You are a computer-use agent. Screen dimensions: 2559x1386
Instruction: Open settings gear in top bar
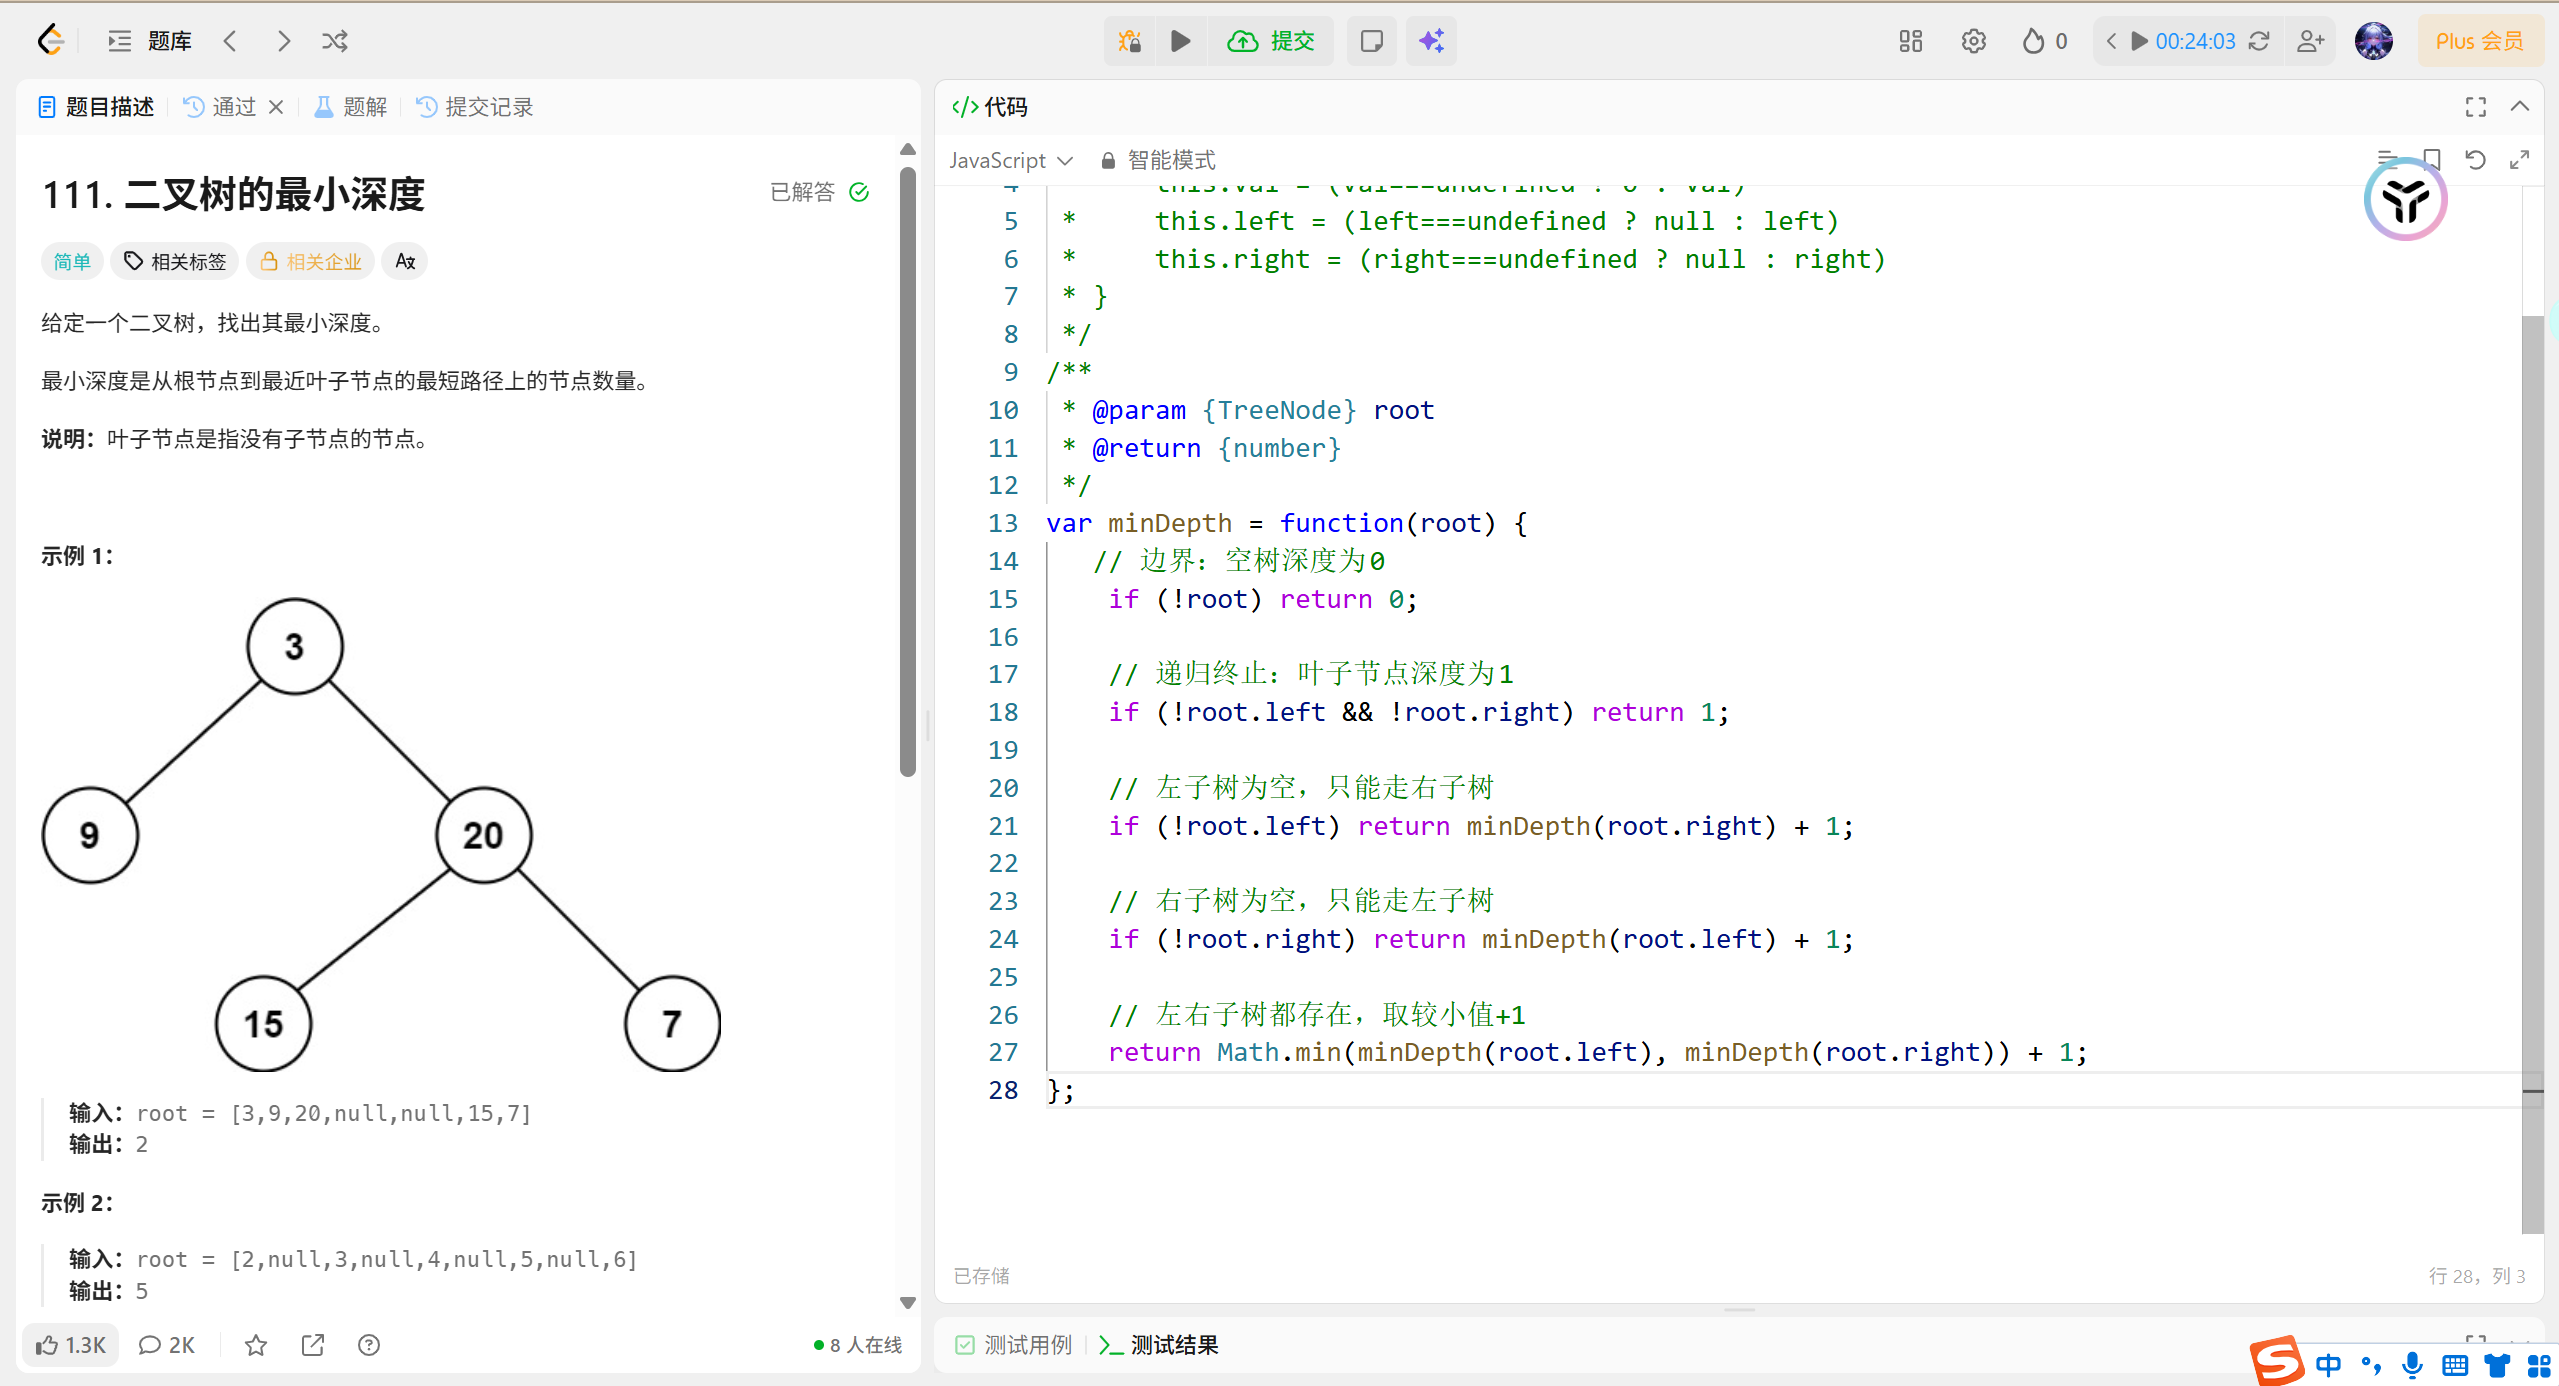[1973, 41]
